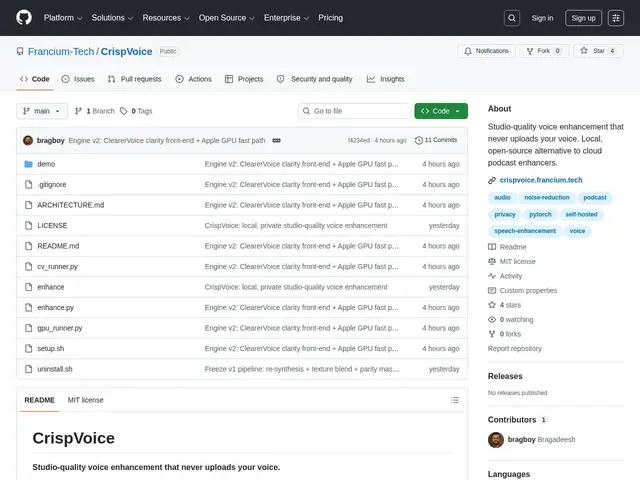Image resolution: width=640 pixels, height=480 pixels.
Task: Open README.md in the file list
Action: [58, 246]
